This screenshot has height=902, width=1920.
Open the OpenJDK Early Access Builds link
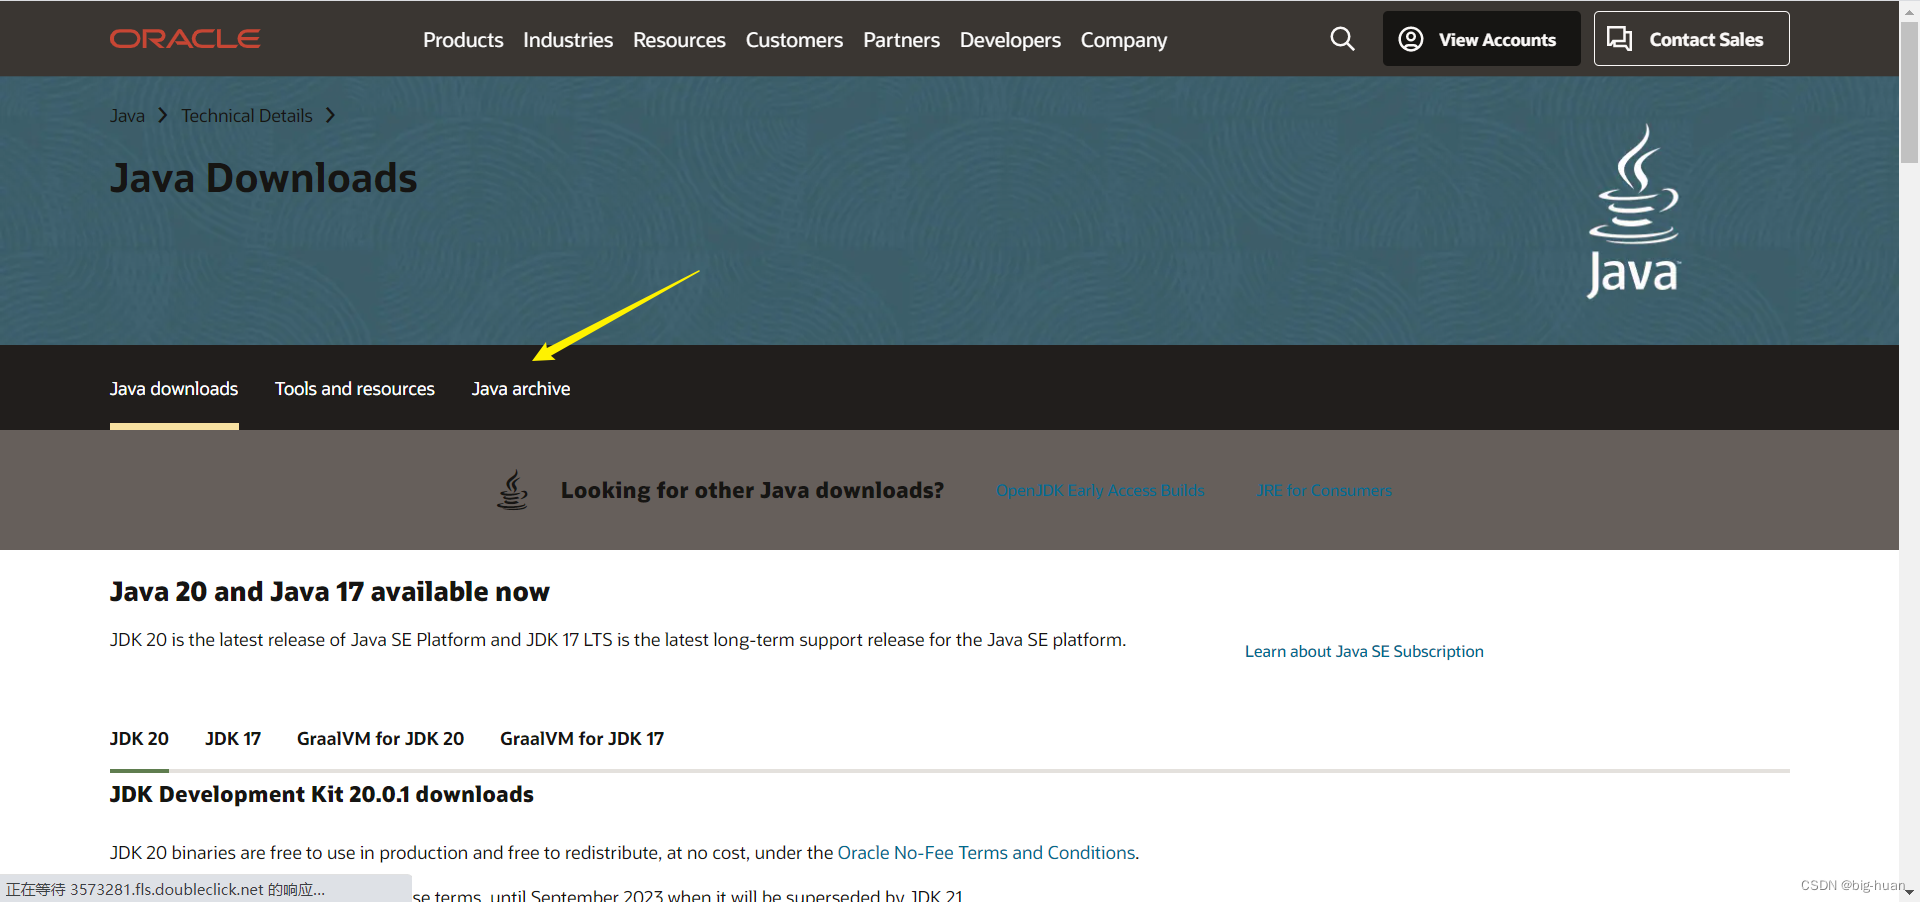point(1100,490)
